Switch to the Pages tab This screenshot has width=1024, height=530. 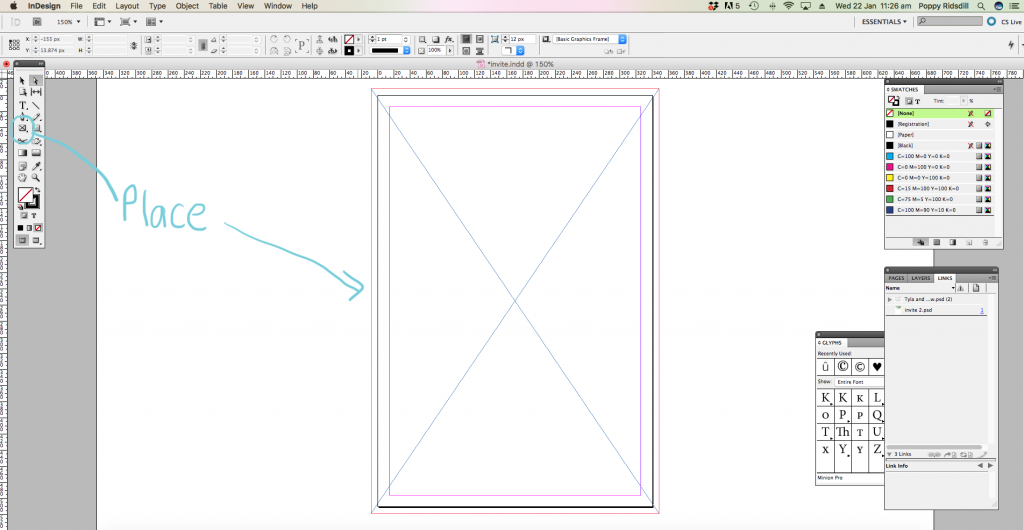(x=897, y=277)
